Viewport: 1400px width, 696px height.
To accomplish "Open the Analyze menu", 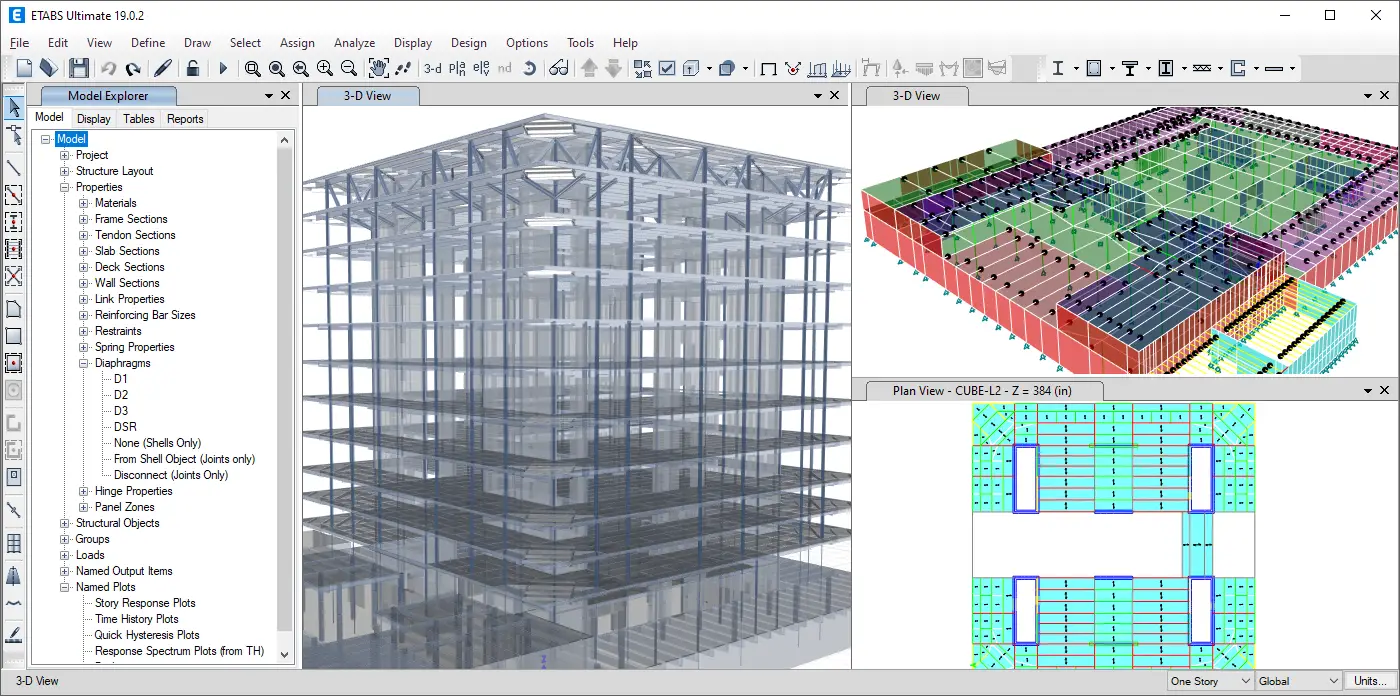I will (354, 43).
